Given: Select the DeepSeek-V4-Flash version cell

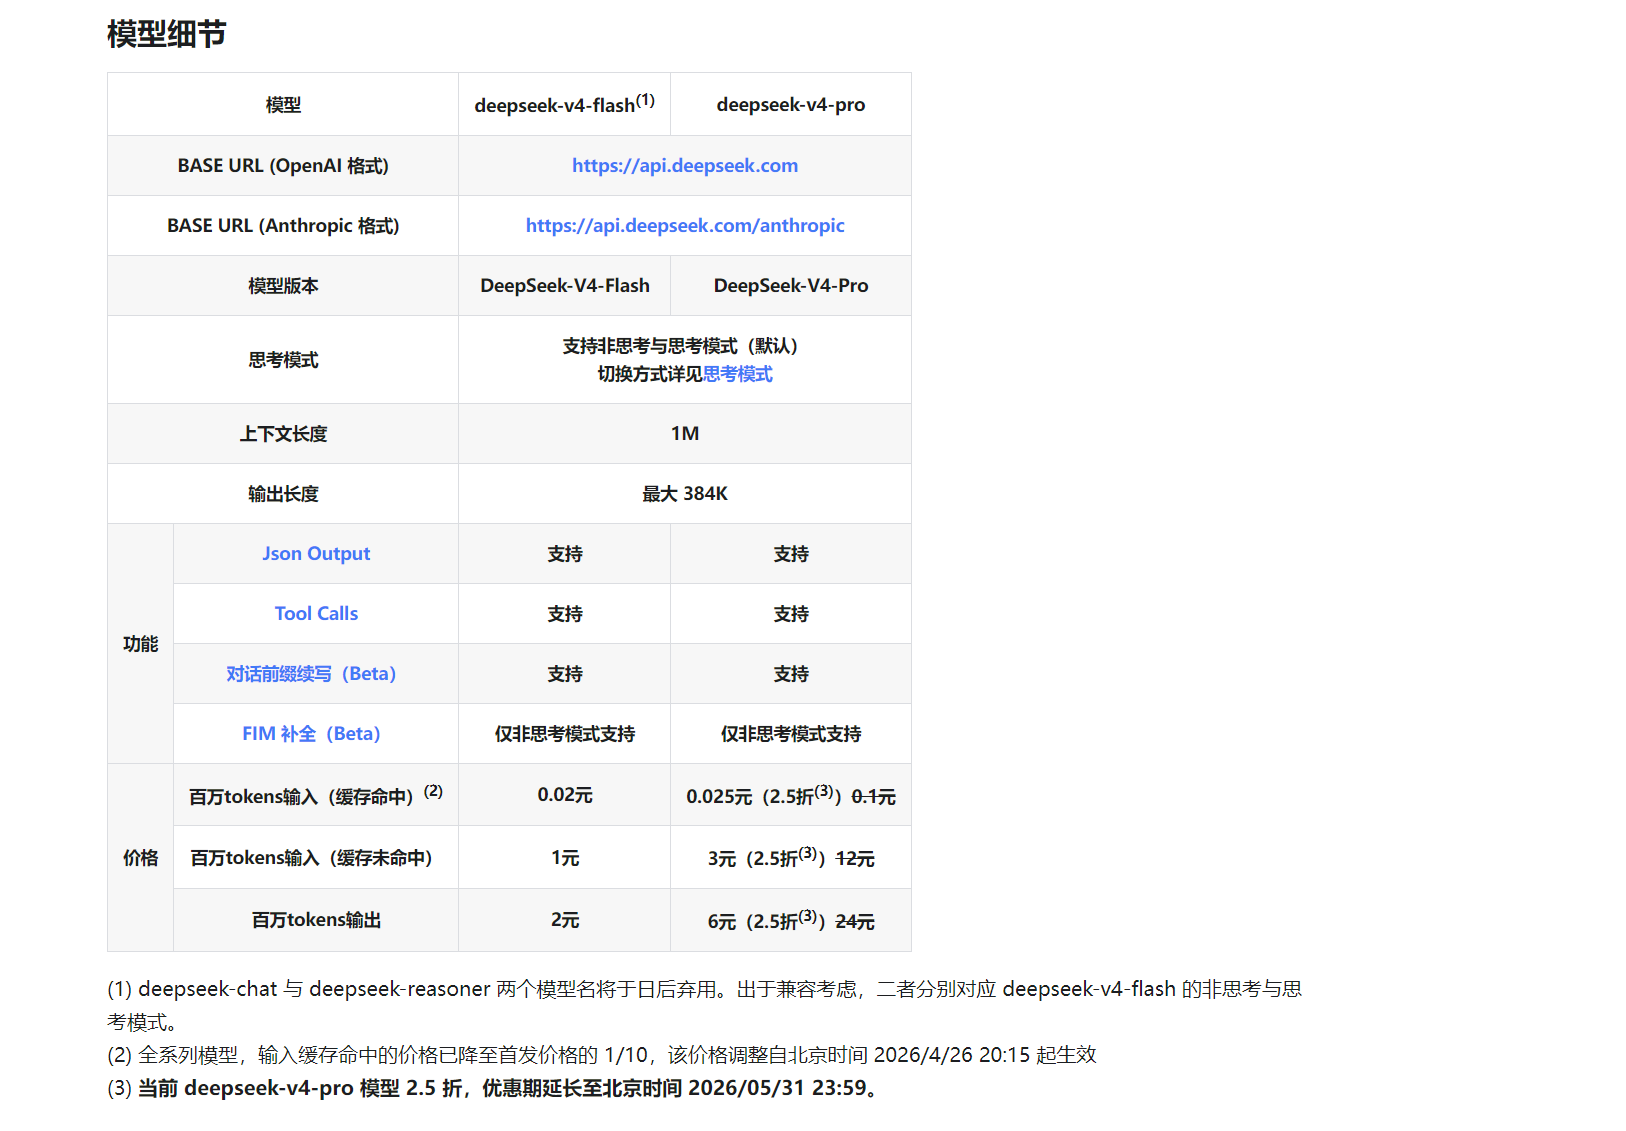Looking at the screenshot, I should point(565,286).
